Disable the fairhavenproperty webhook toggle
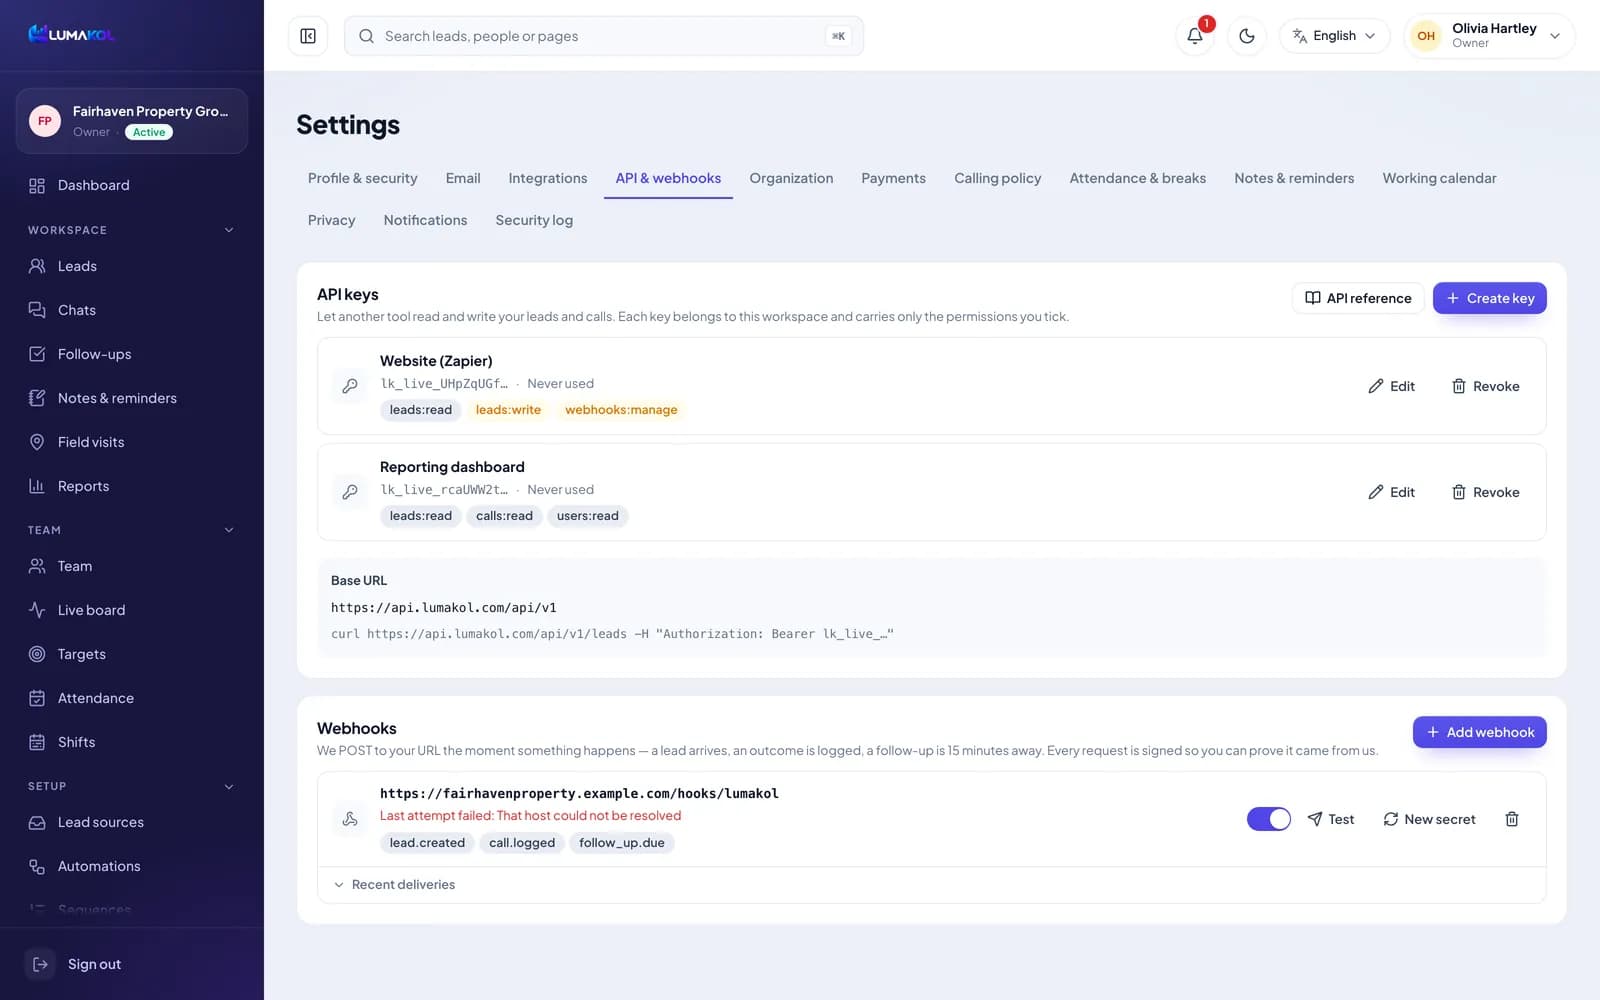The height and width of the screenshot is (1000, 1600). click(1269, 819)
